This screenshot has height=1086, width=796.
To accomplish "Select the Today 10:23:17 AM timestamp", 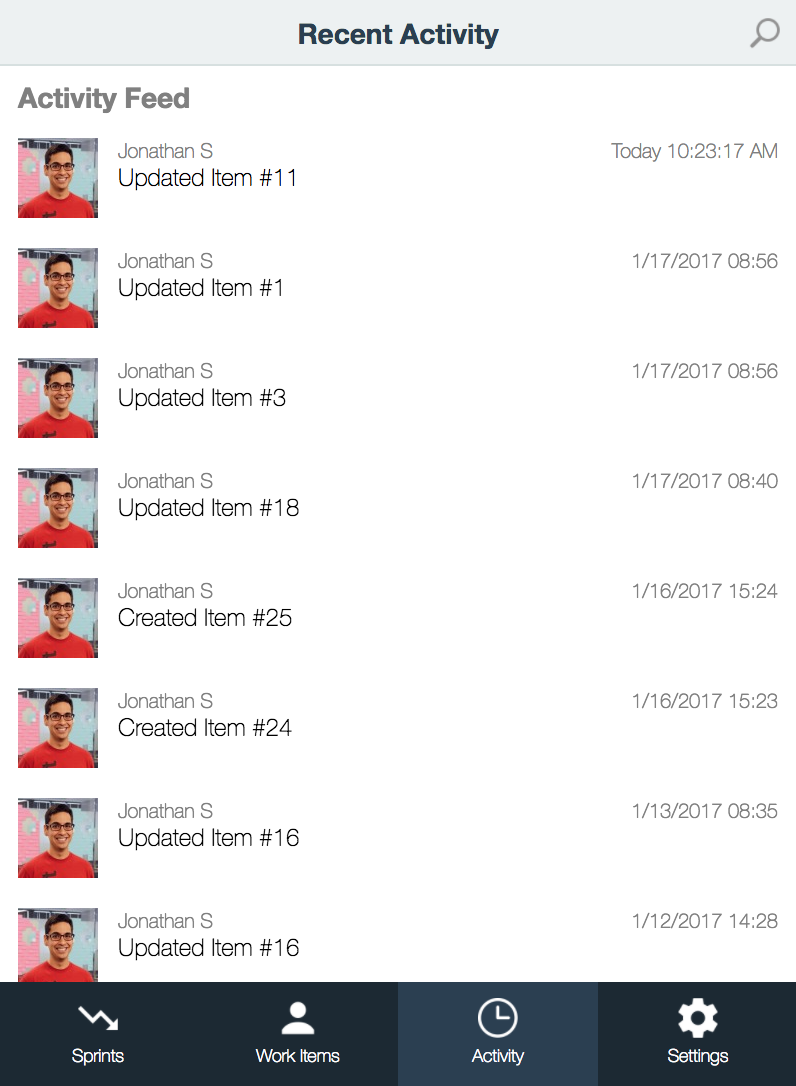I will coord(694,151).
